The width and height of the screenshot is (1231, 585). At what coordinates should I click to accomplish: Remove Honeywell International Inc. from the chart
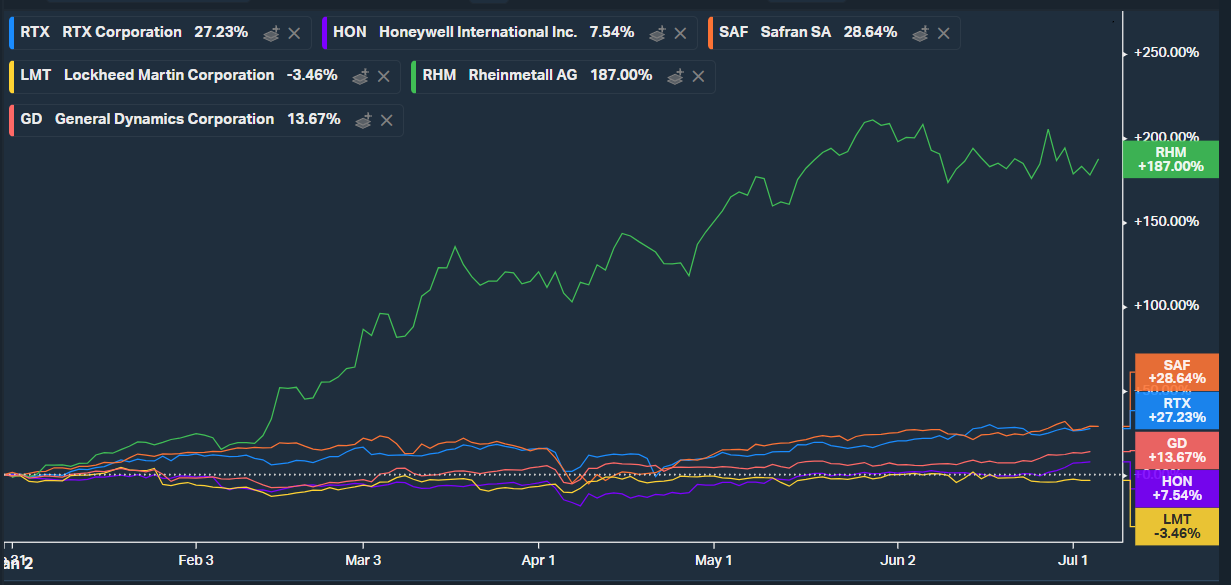point(680,33)
